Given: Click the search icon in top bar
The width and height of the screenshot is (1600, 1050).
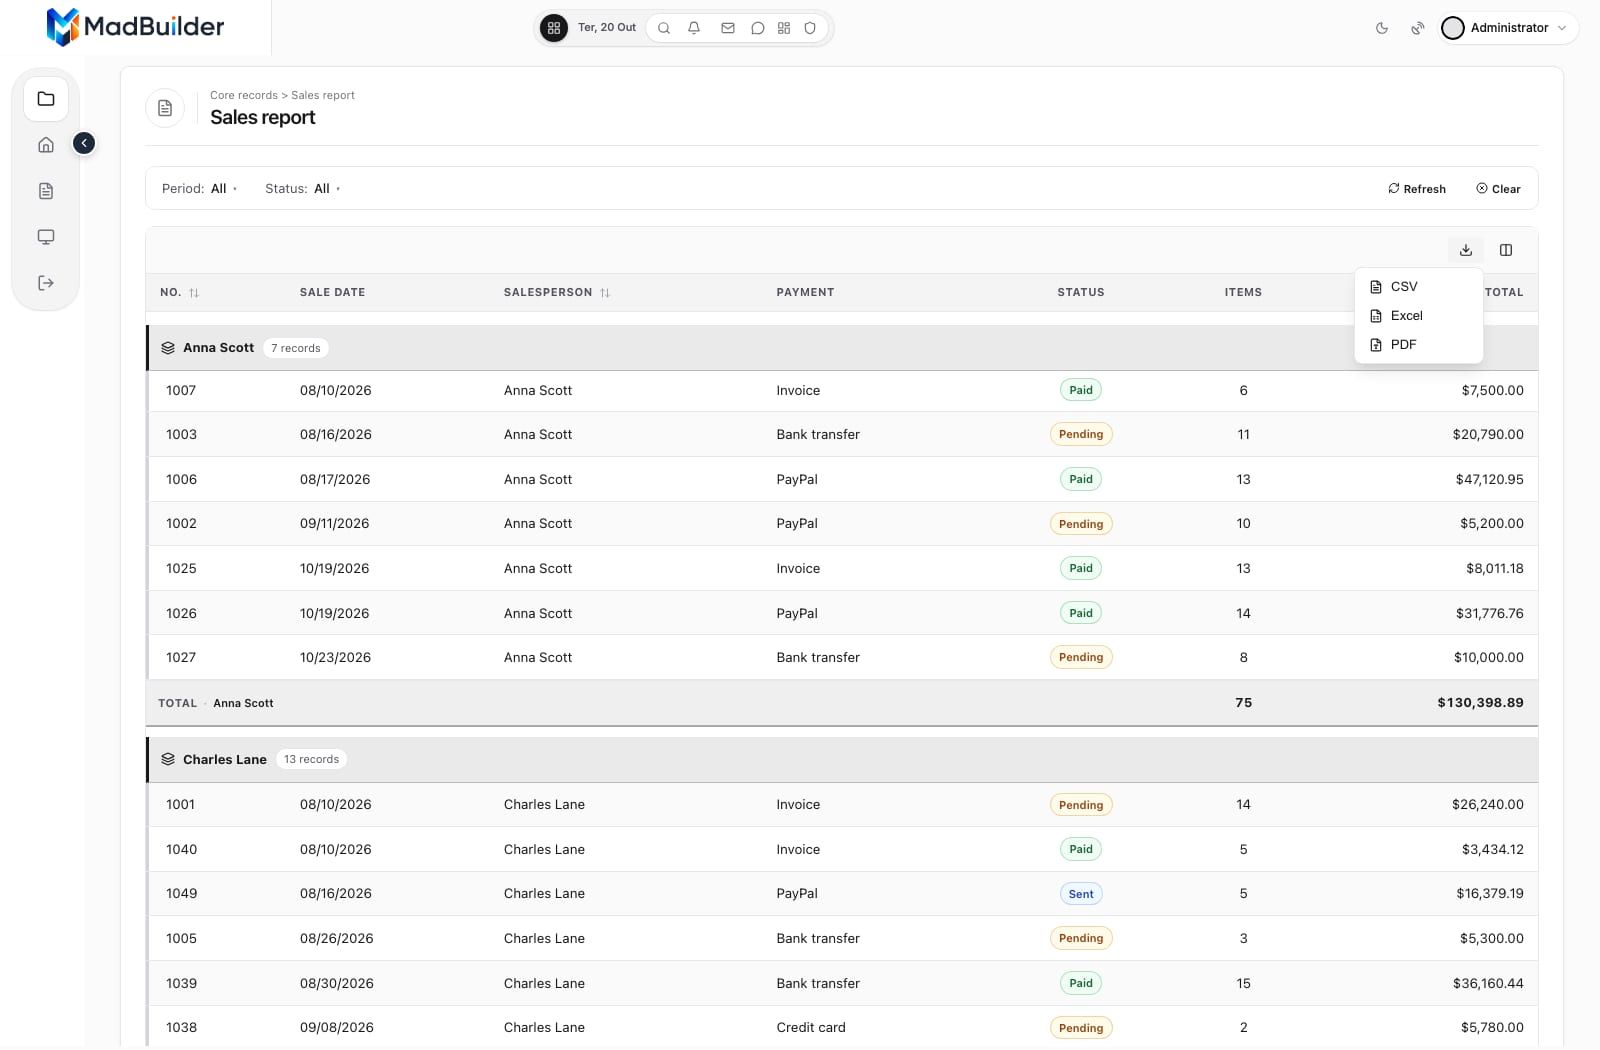Looking at the screenshot, I should 664,28.
